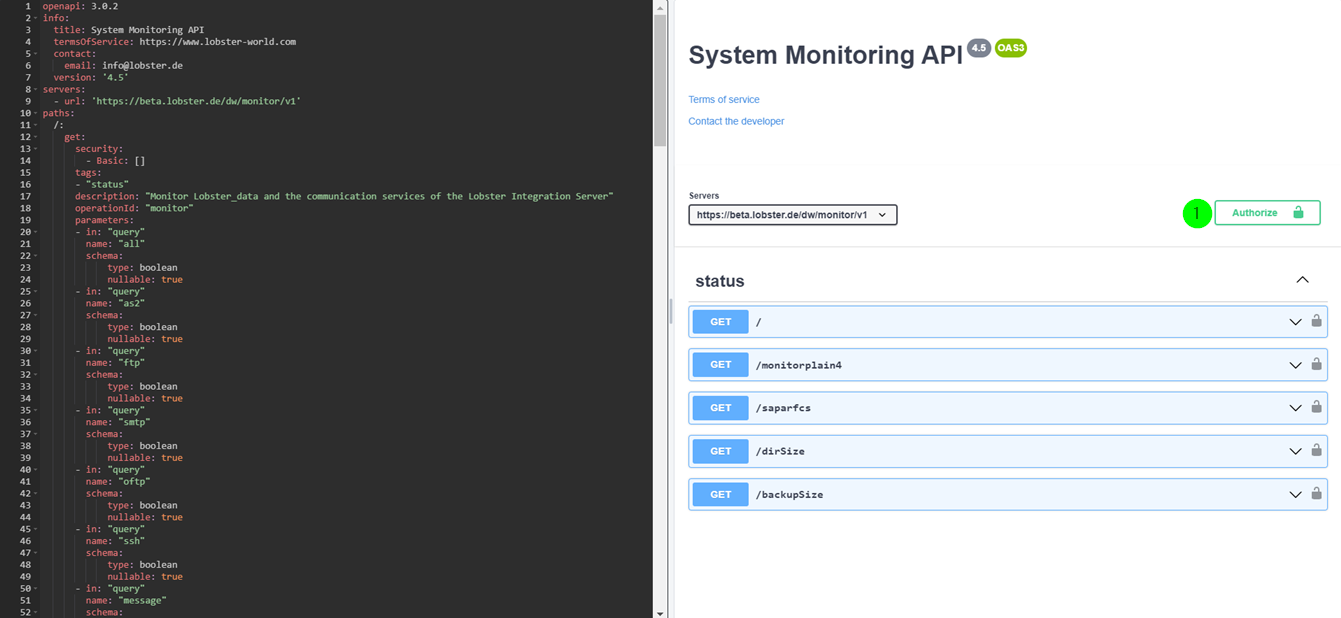Click the '- Basic: []' editor line
Image resolution: width=1341 pixels, height=618 pixels.
pos(116,160)
